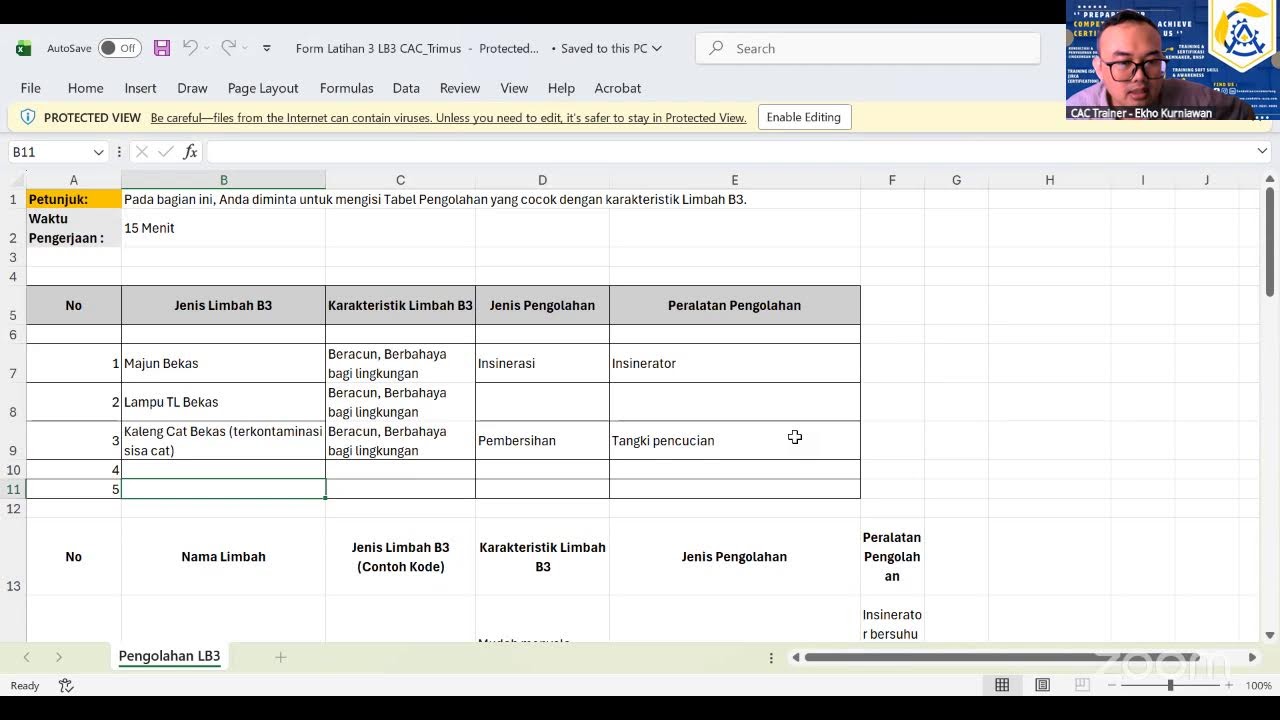Click the Redo arrow icon
Viewport: 1280px width, 720px height.
tap(229, 48)
